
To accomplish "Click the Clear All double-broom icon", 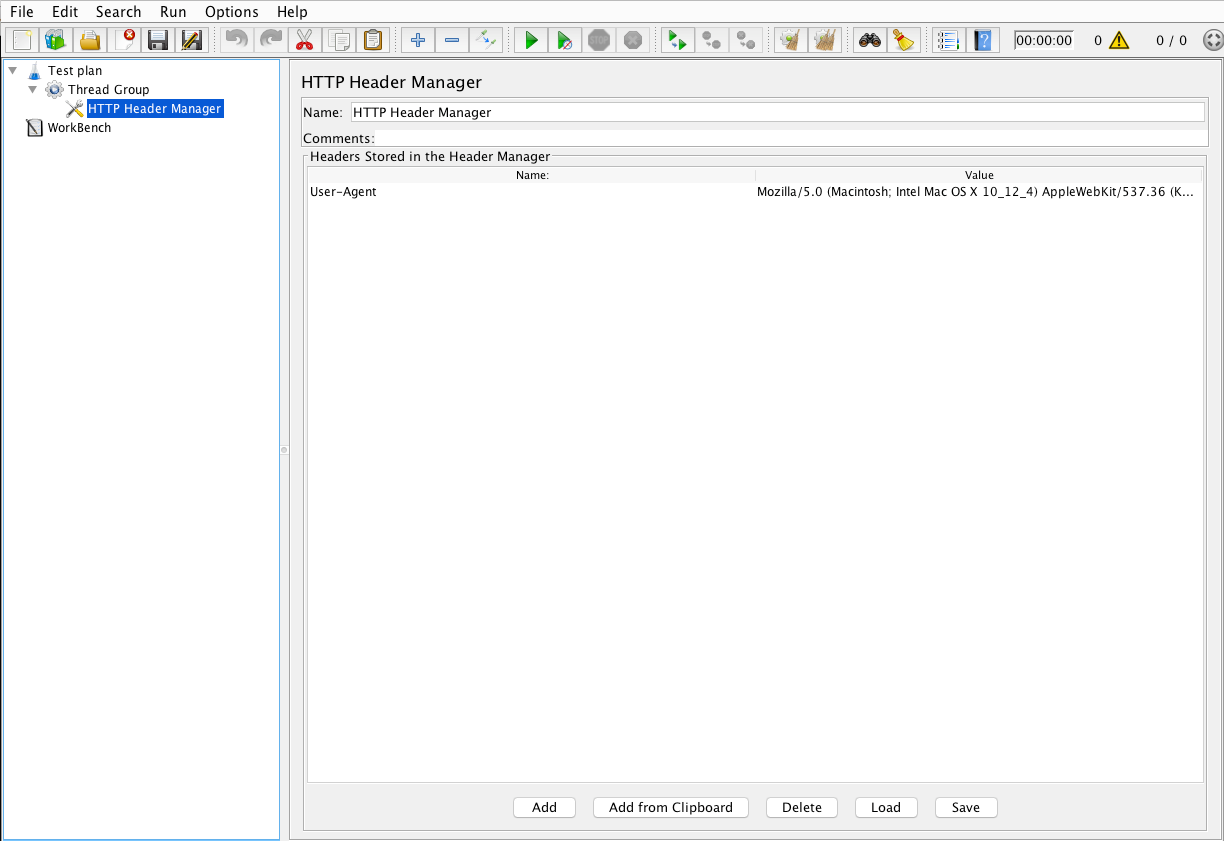I will coord(824,41).
